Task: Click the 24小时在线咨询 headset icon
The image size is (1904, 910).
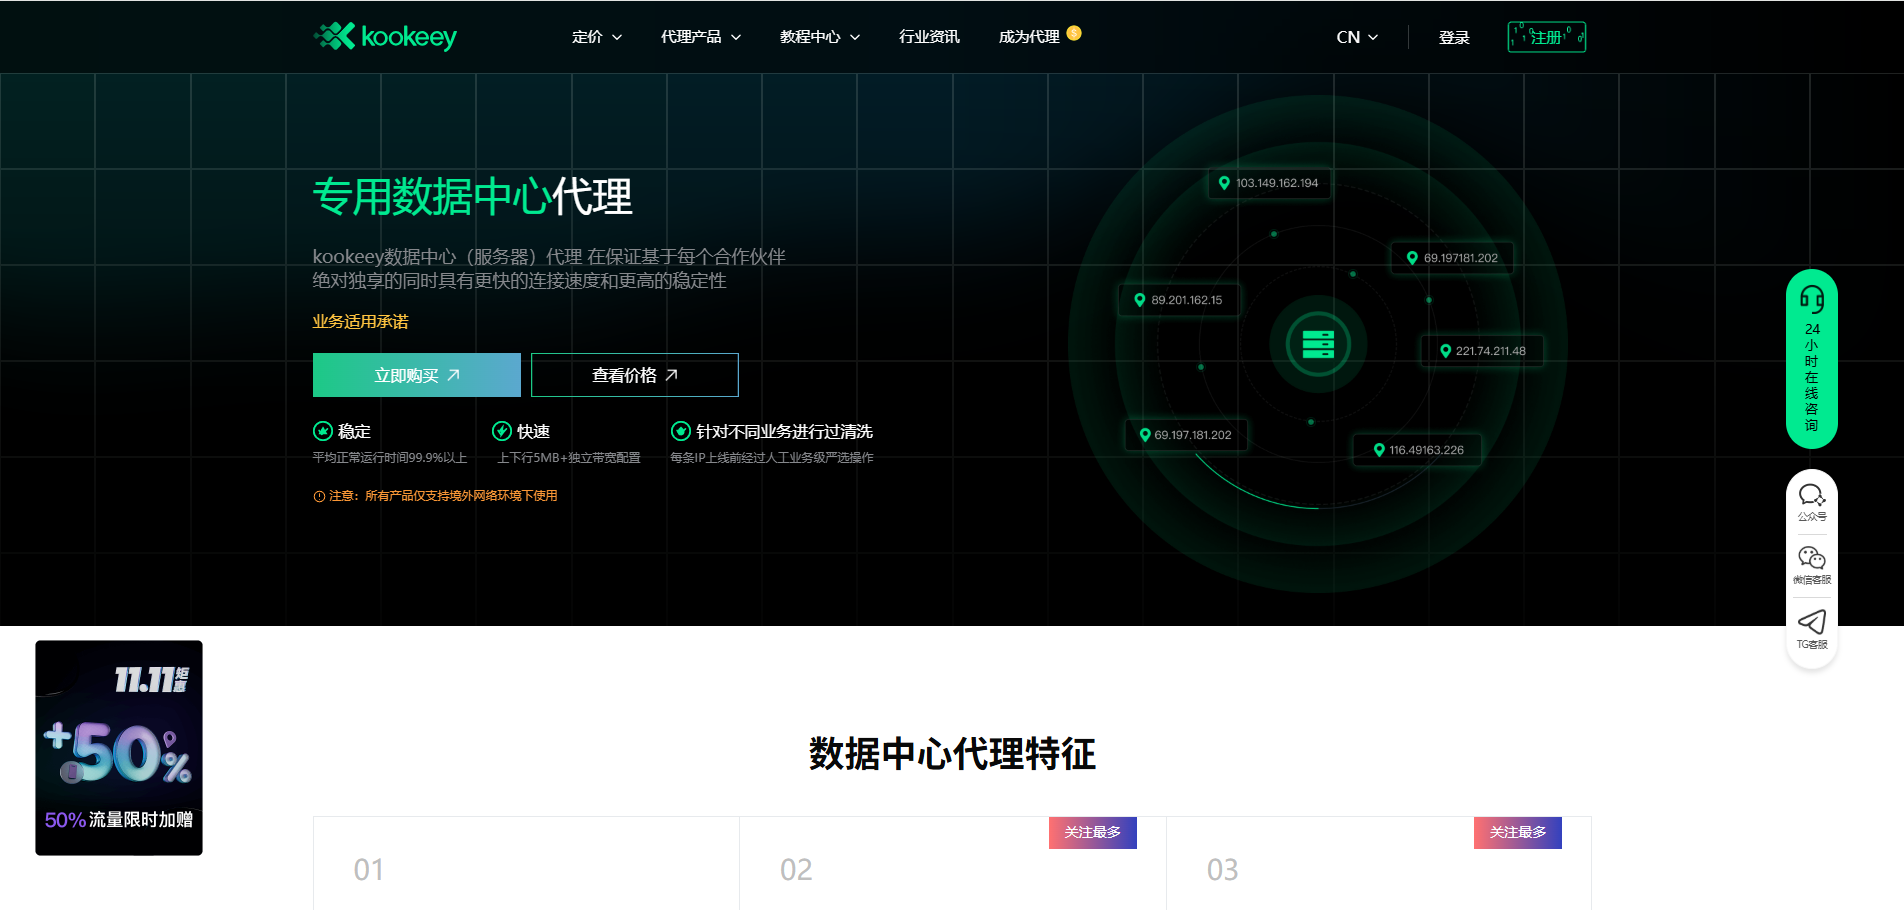Action: tap(1812, 300)
